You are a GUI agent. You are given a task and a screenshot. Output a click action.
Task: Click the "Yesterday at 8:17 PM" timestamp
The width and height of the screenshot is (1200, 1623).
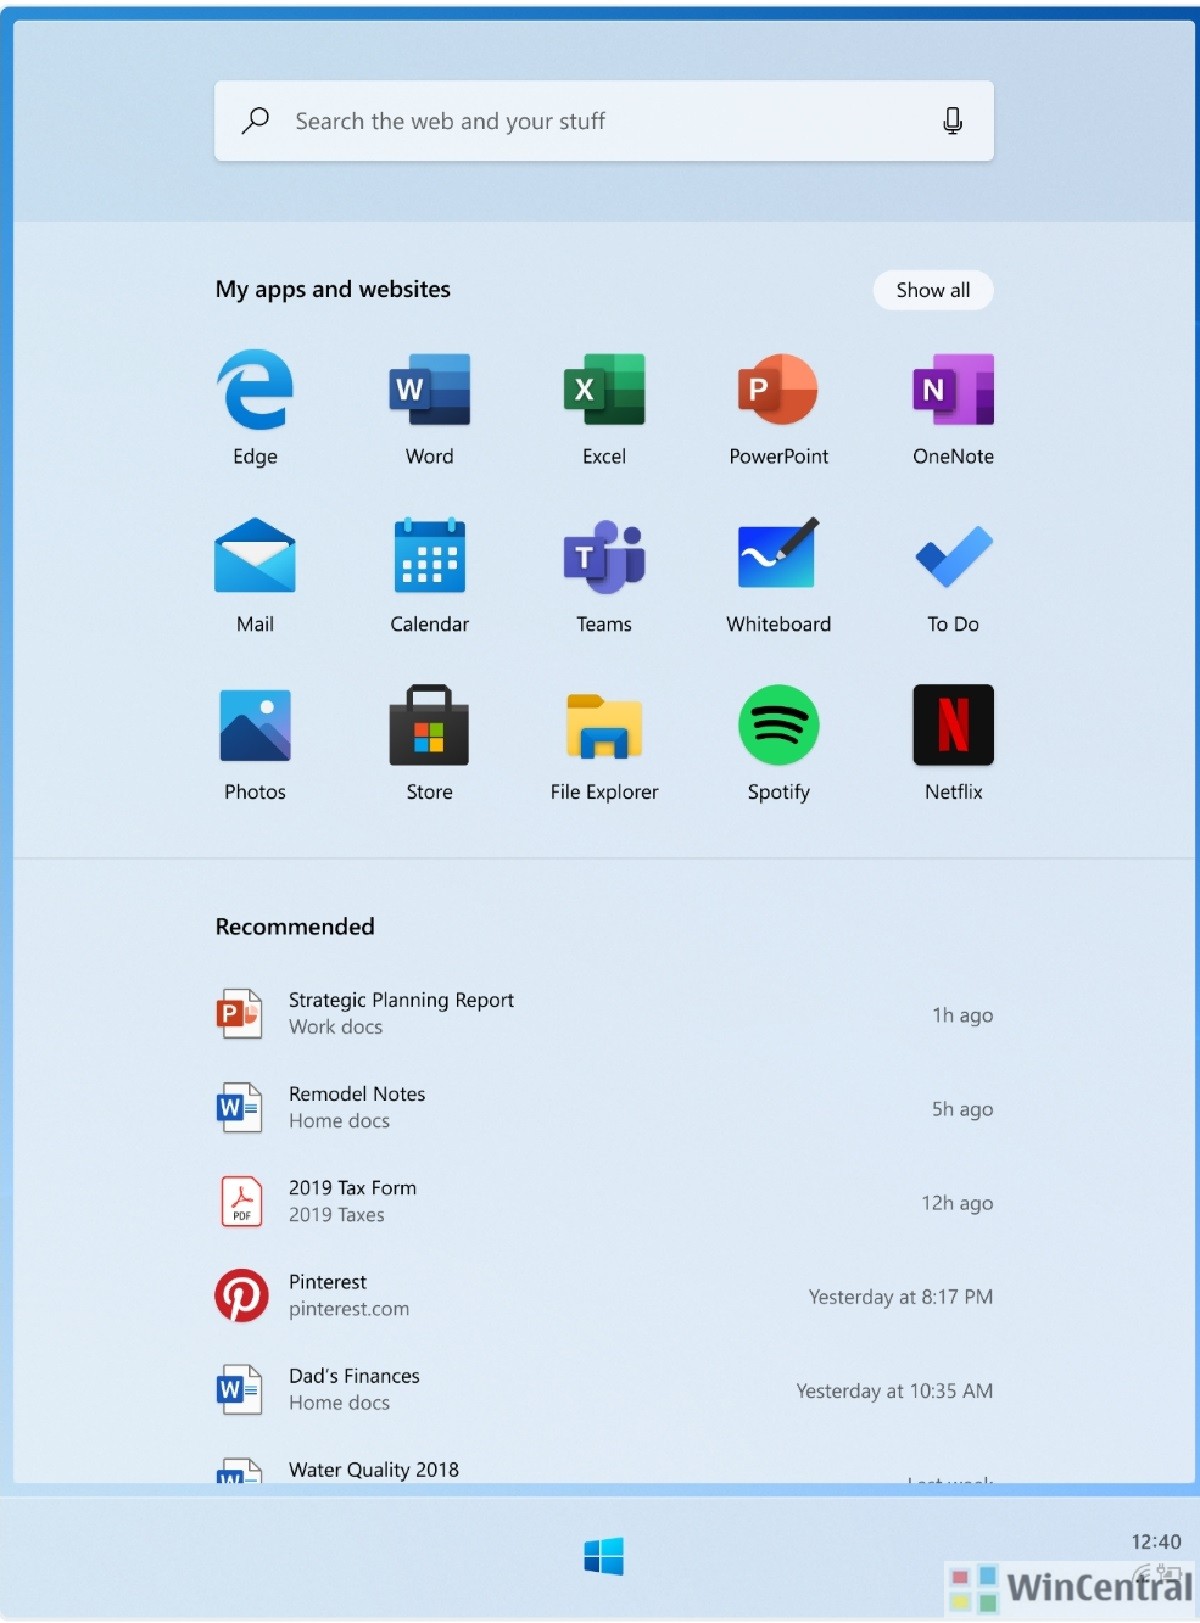point(900,1297)
